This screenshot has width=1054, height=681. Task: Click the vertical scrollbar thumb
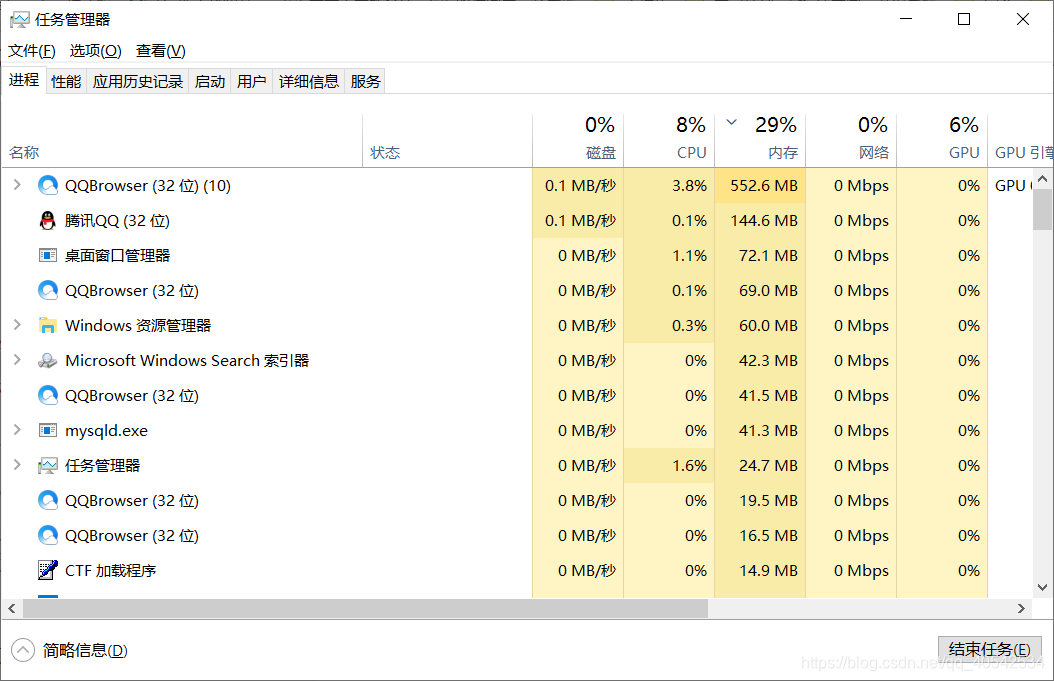[1043, 208]
